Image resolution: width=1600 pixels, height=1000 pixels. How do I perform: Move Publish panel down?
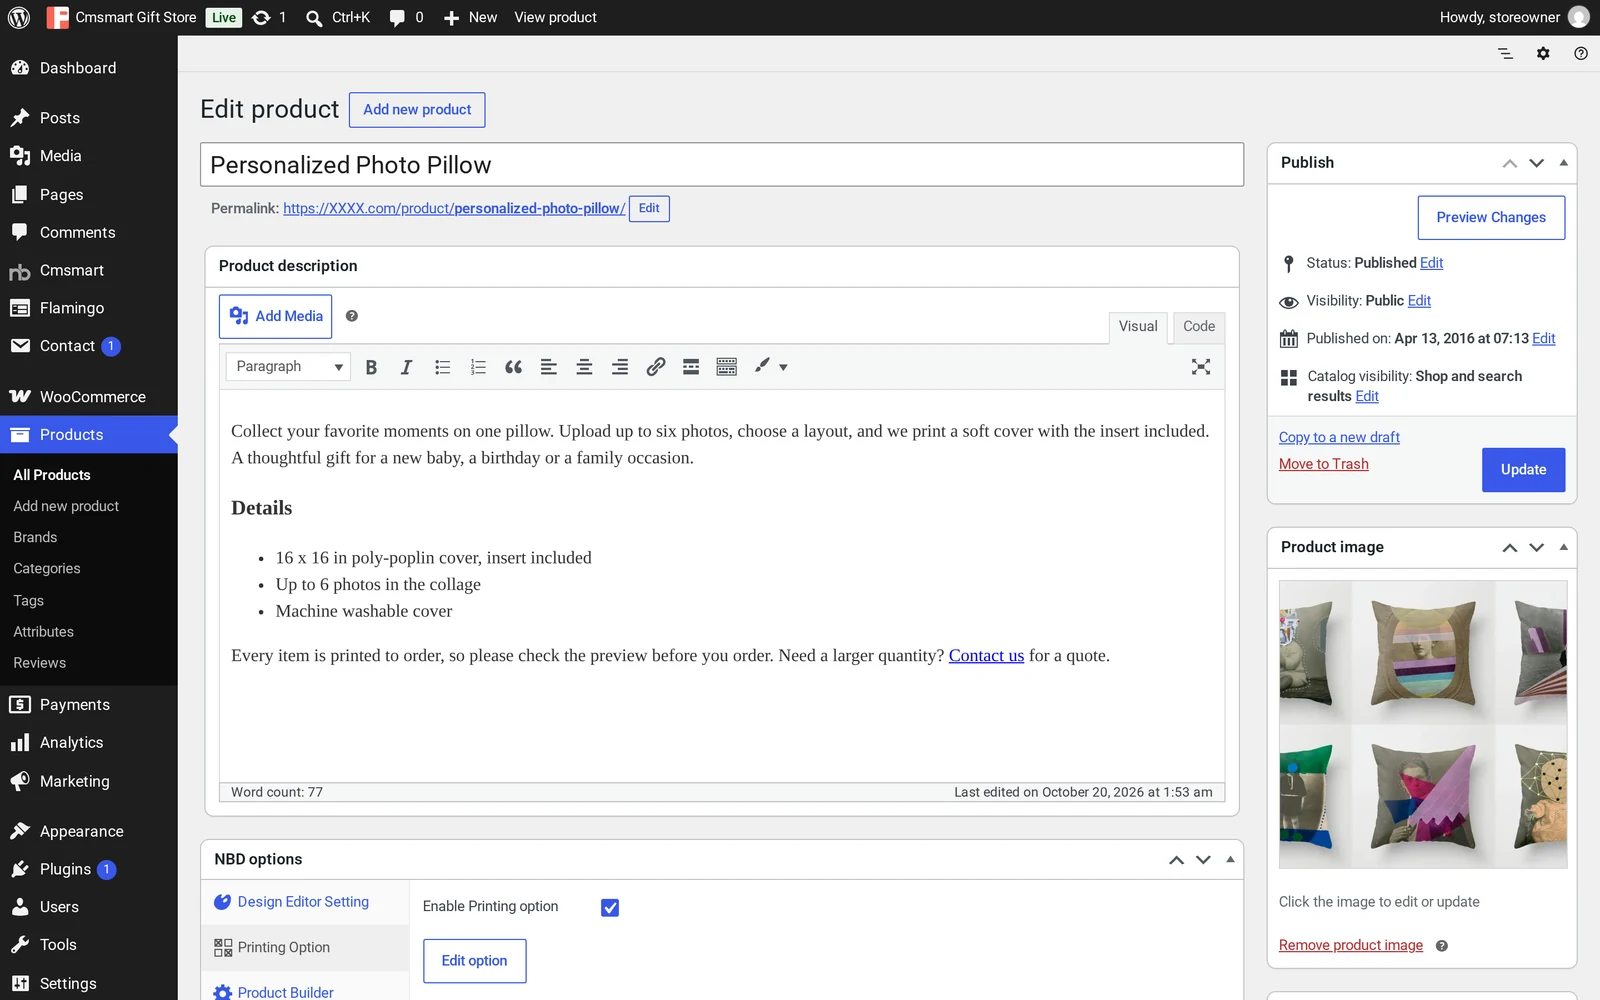(x=1537, y=163)
